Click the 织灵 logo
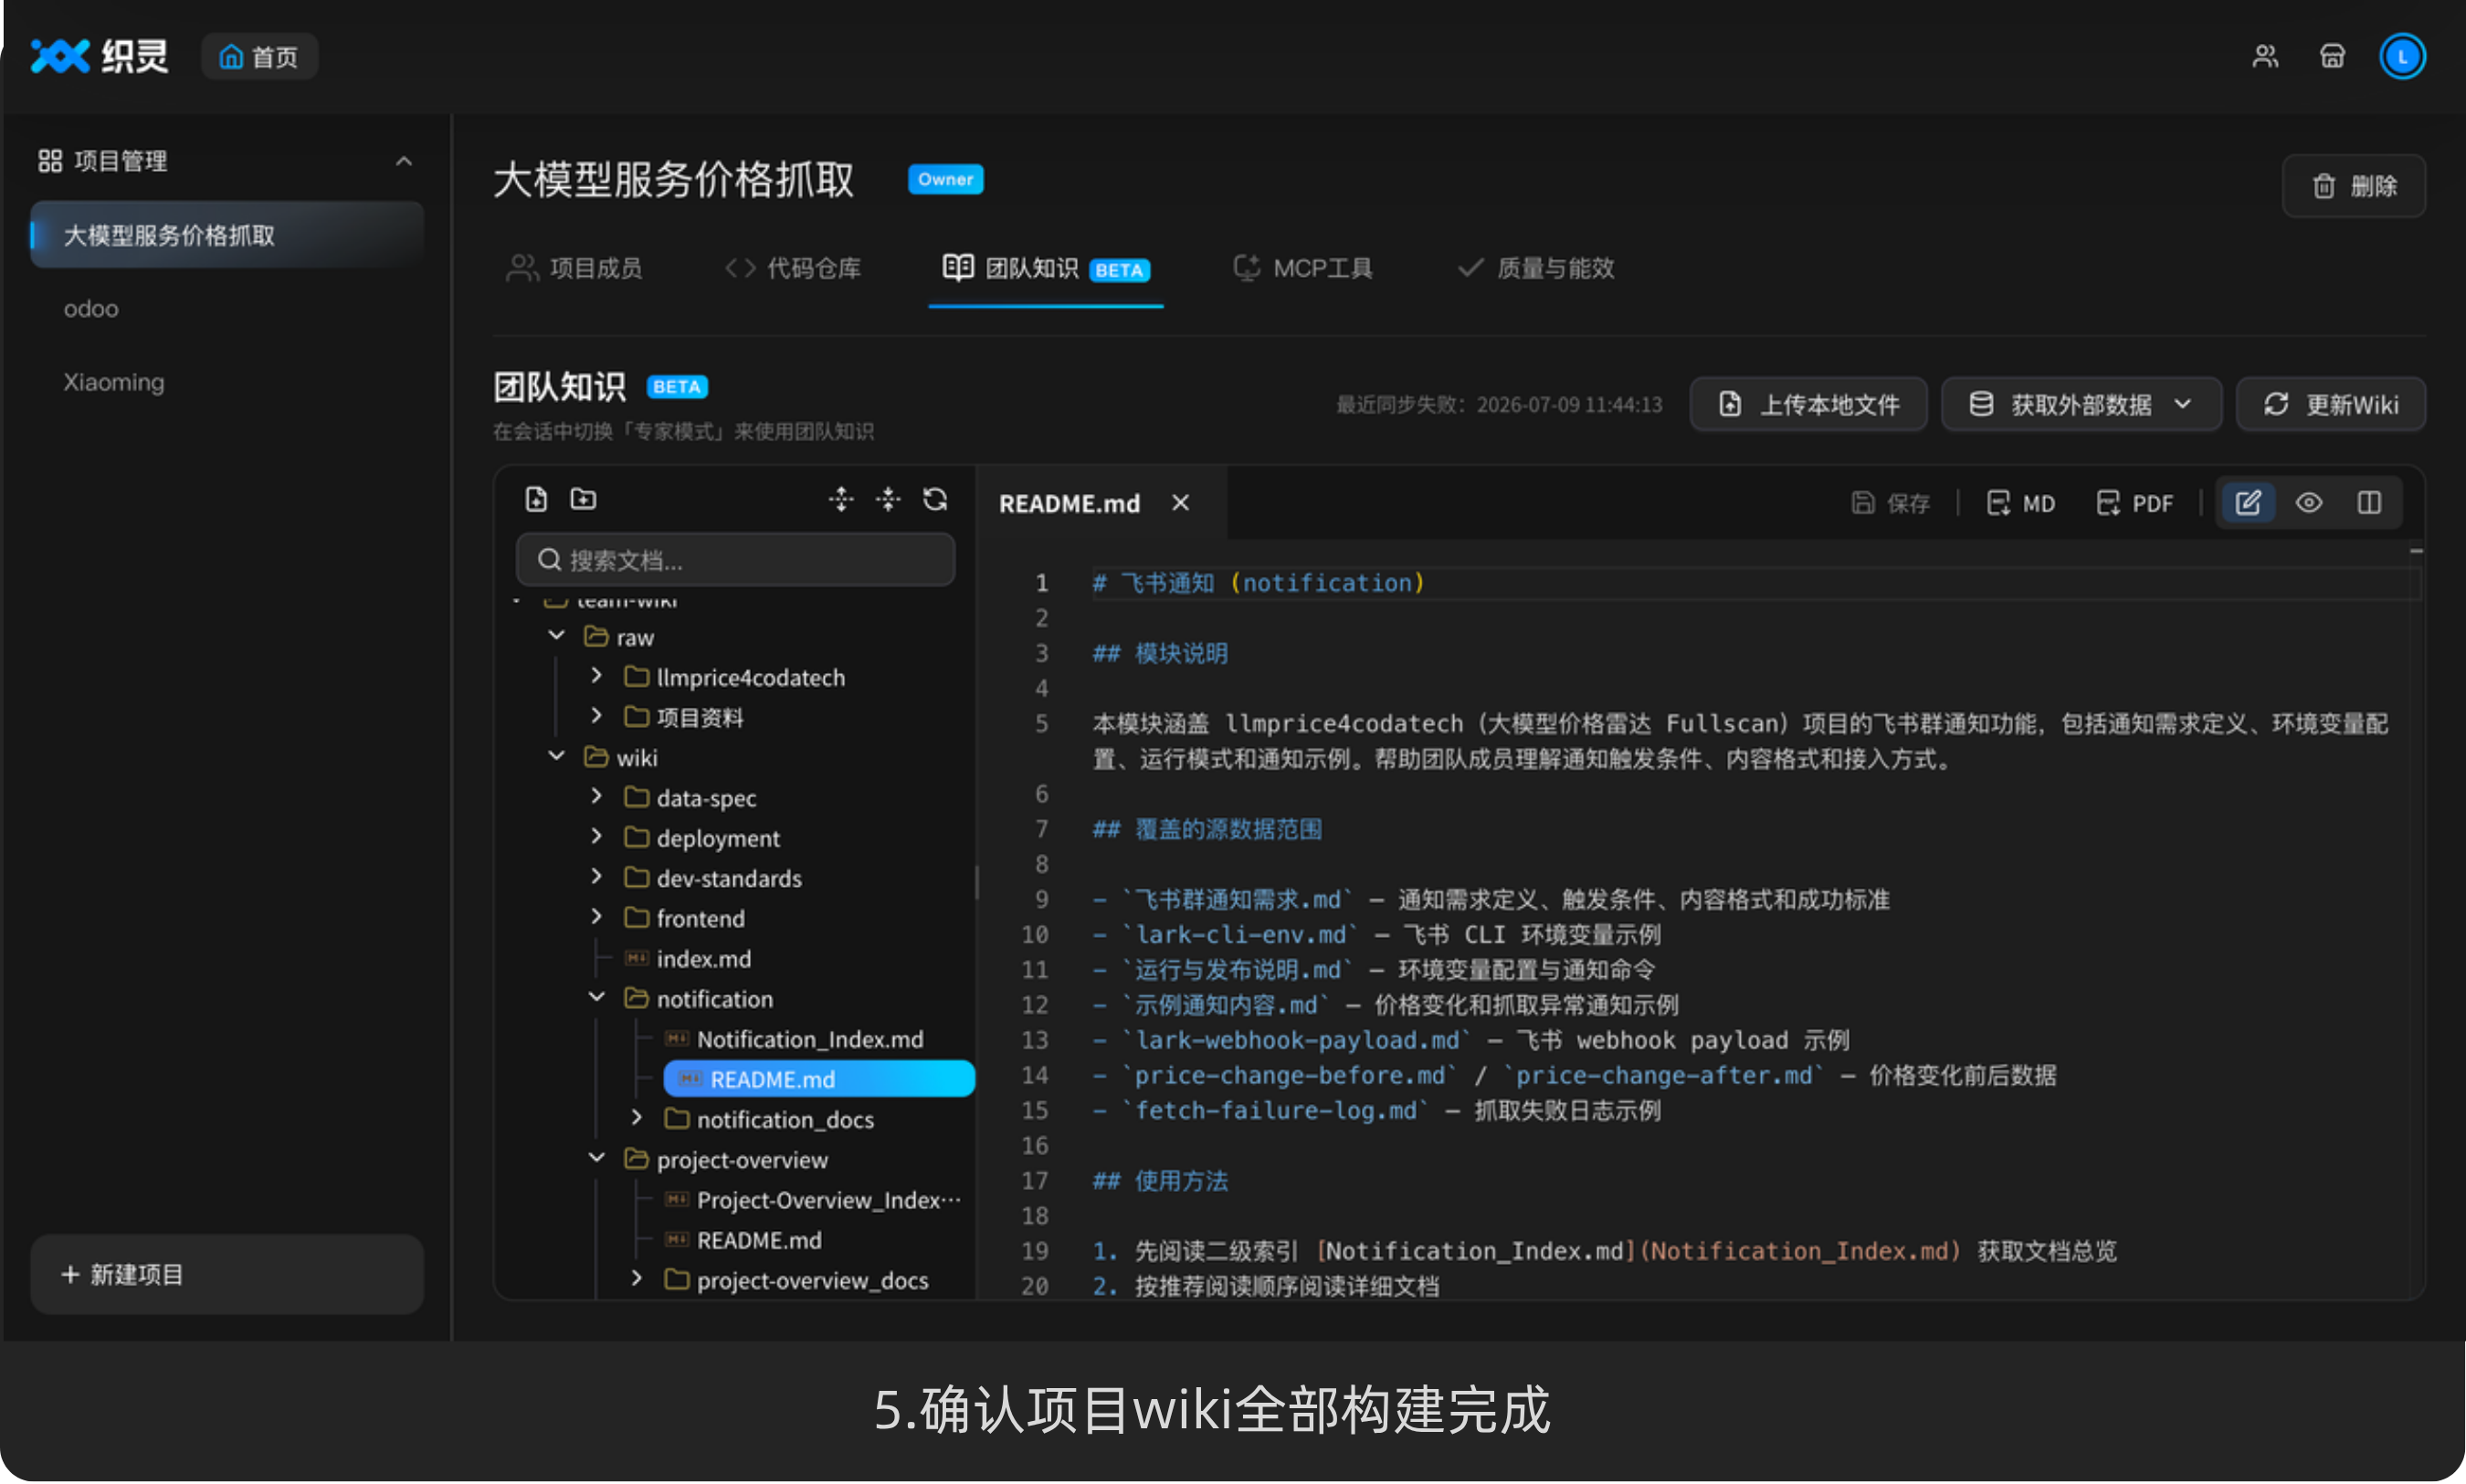Viewport: 2466px width, 1484px height. (99, 56)
